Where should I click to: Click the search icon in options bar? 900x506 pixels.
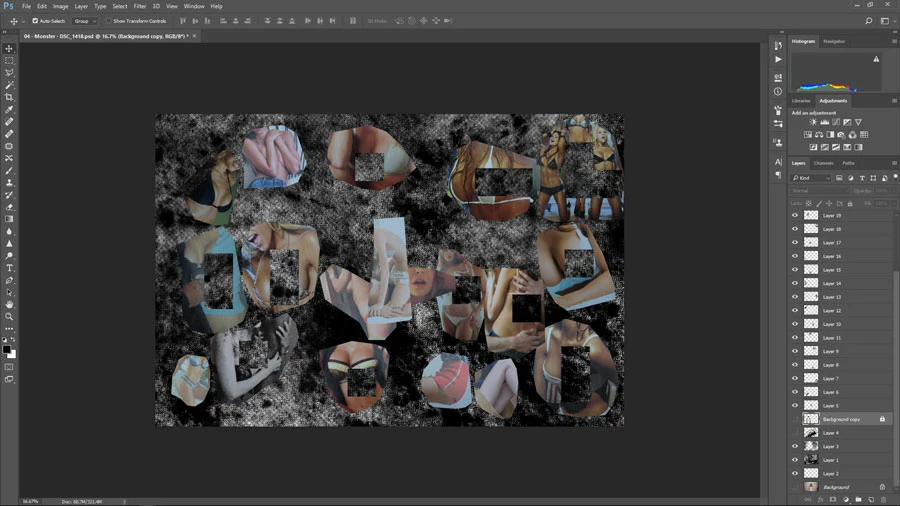(868, 21)
